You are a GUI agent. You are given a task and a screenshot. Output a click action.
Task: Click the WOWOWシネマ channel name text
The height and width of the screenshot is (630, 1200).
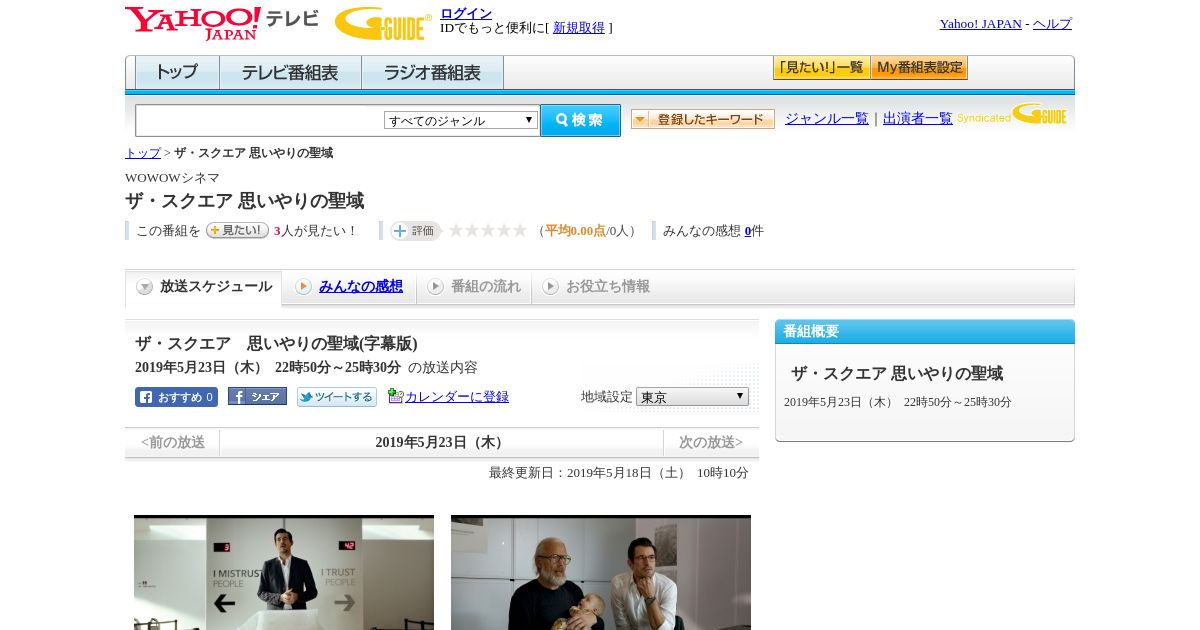point(172,178)
